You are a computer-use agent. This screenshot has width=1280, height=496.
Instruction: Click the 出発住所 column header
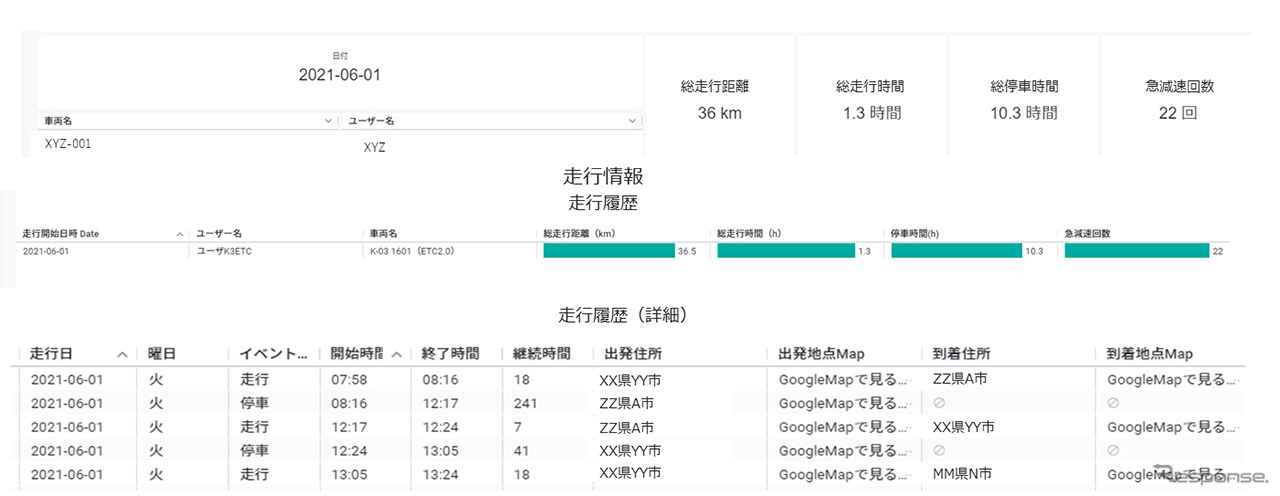[x=633, y=354]
